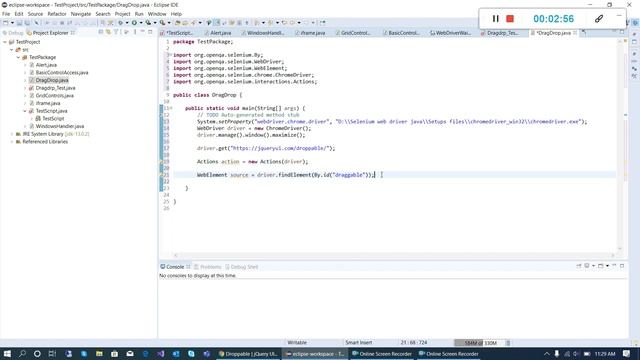Screen dimensions: 640x360
Task: Collapse the TestScript.java node
Action: click(x=25, y=111)
